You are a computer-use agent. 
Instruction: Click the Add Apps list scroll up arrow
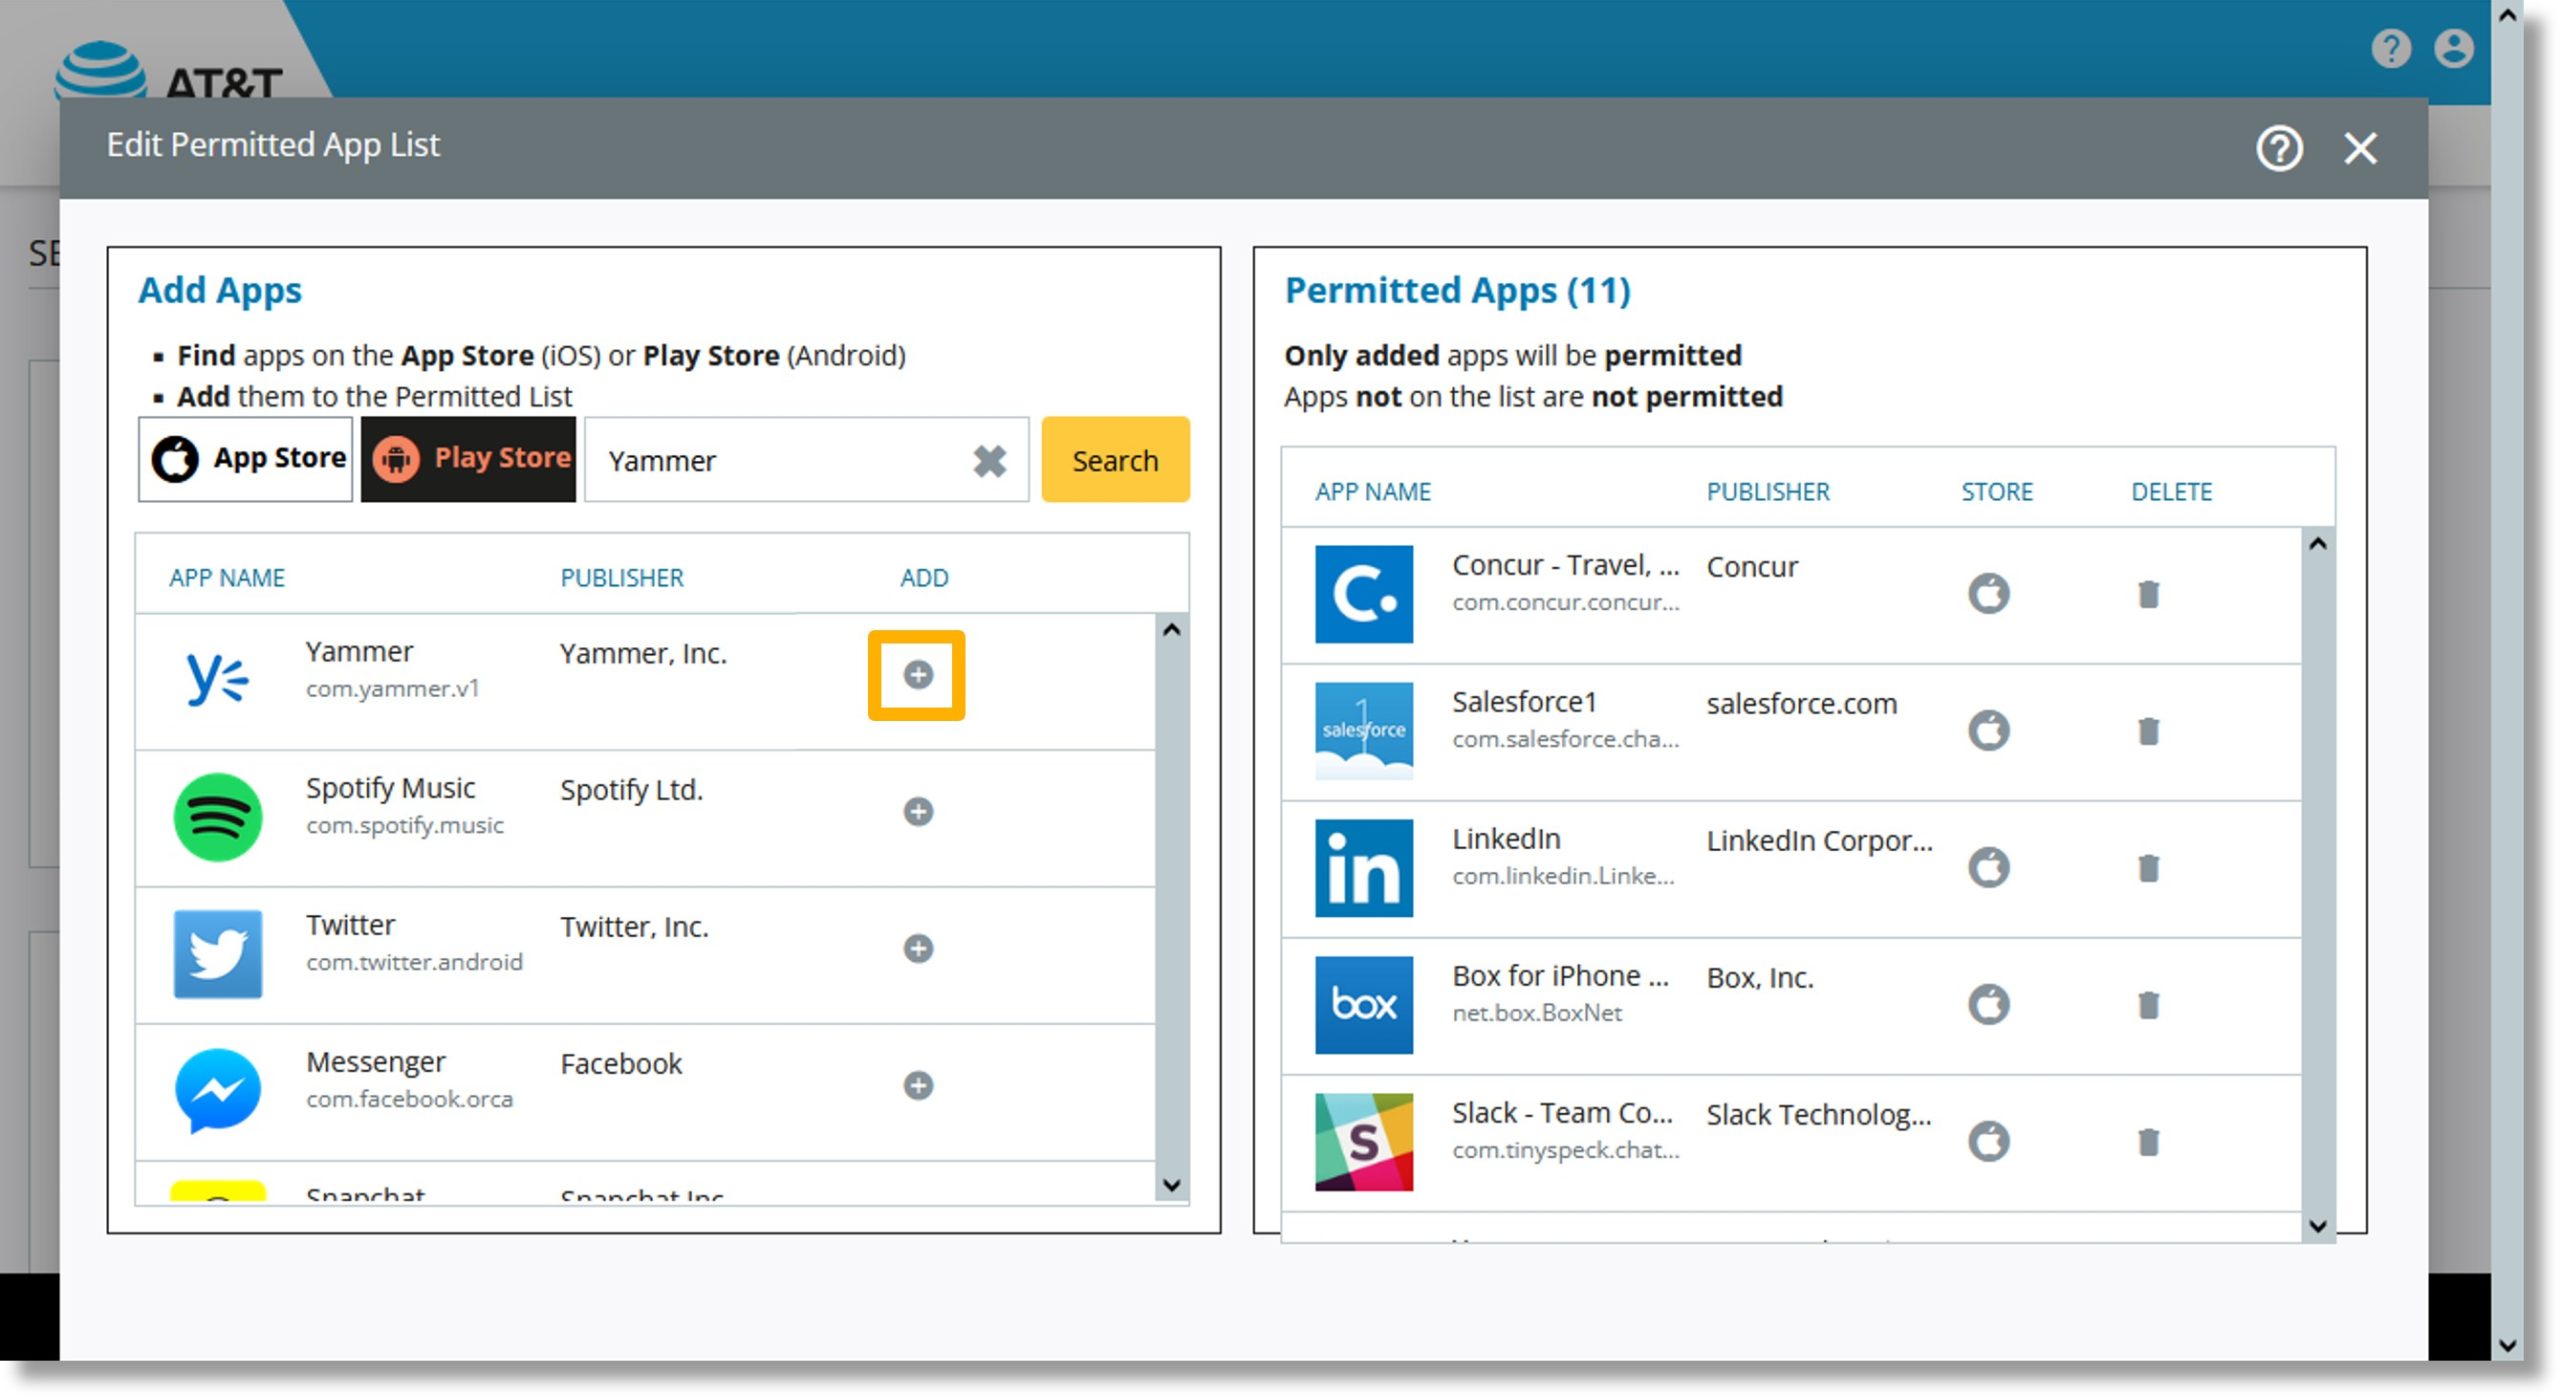pyautogui.click(x=1172, y=630)
